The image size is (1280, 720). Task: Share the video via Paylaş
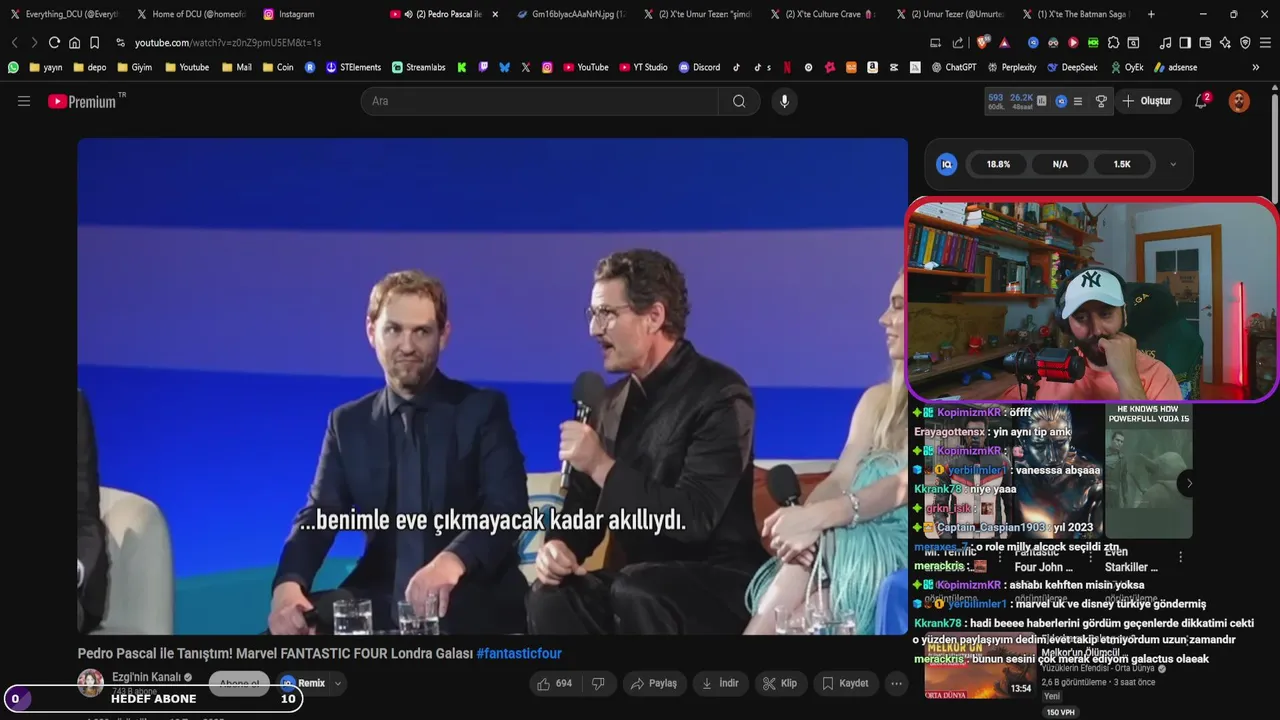pyautogui.click(x=654, y=683)
